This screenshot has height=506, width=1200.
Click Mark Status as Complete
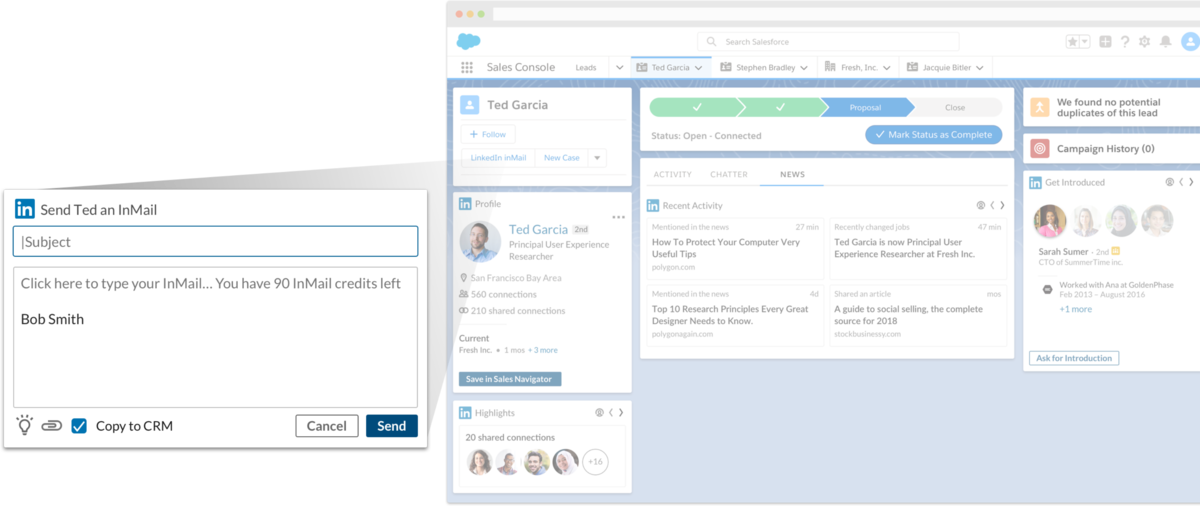tap(933, 134)
